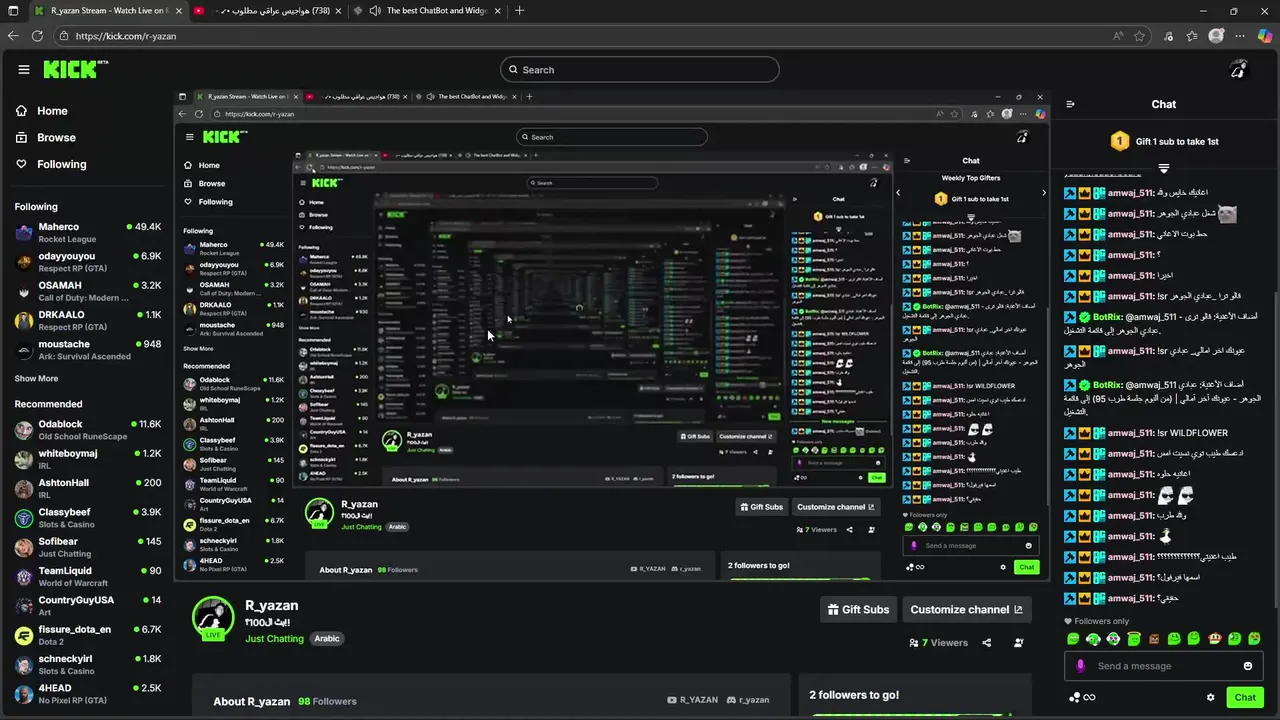This screenshot has width=1280, height=720.
Task: Insert the first green Kick emote
Action: [1073, 638]
